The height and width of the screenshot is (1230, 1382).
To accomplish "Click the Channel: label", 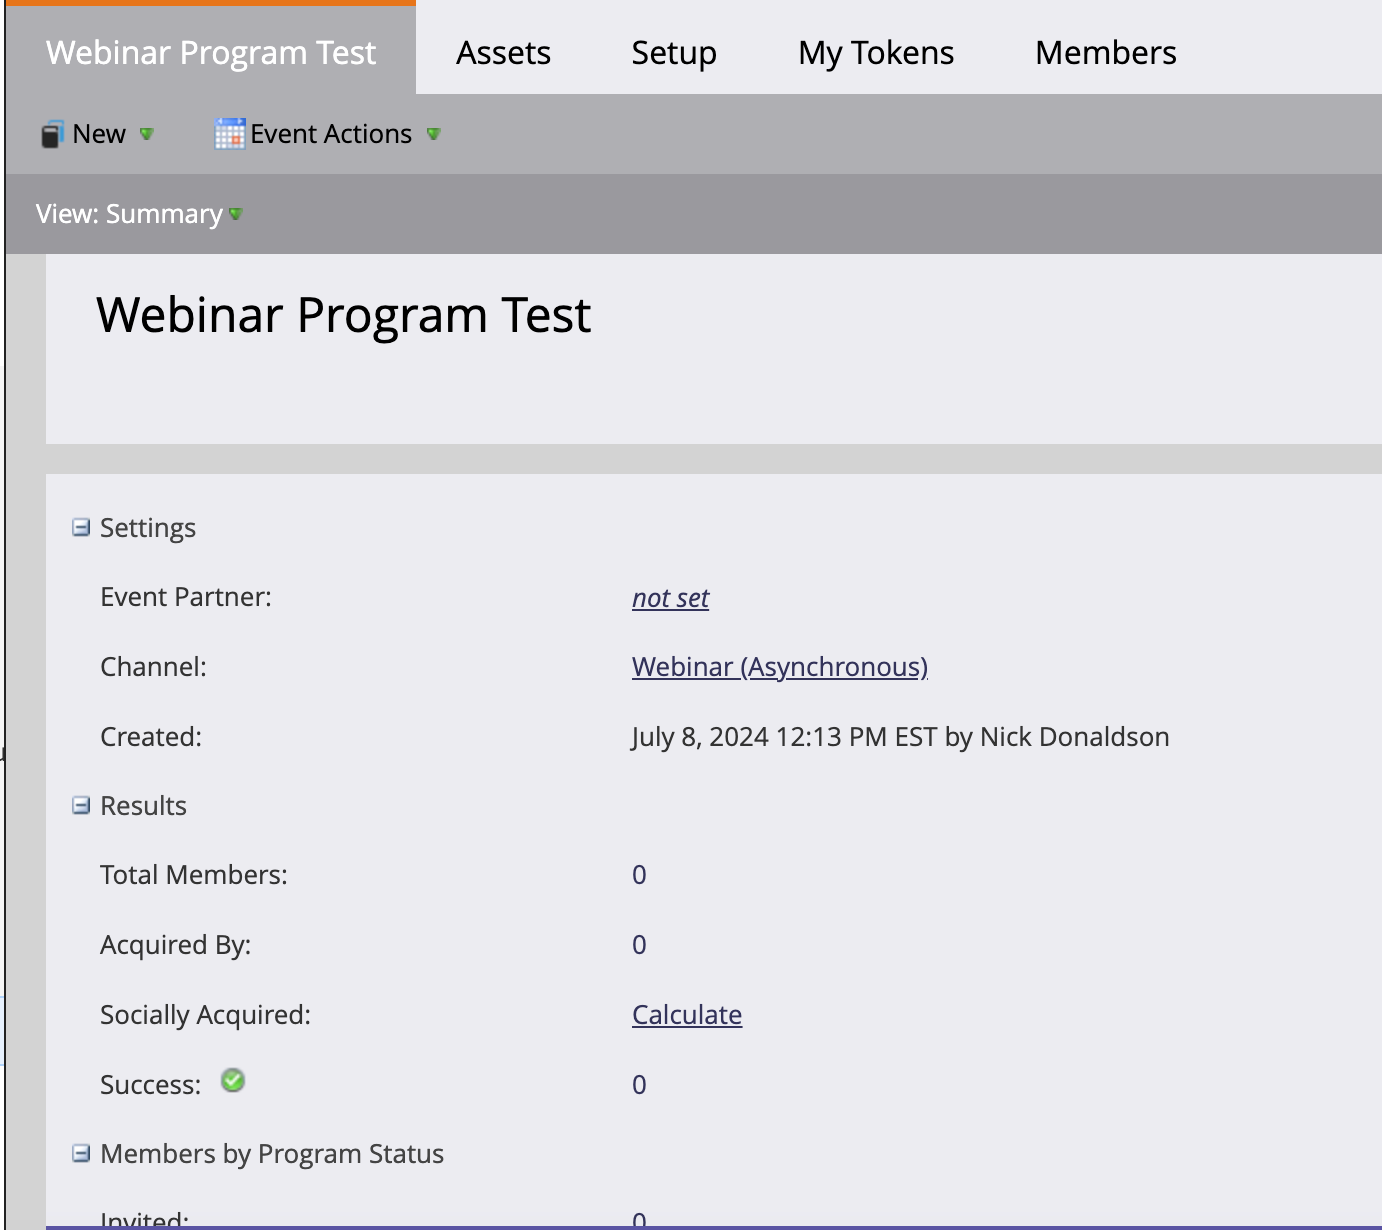I will pyautogui.click(x=153, y=667).
